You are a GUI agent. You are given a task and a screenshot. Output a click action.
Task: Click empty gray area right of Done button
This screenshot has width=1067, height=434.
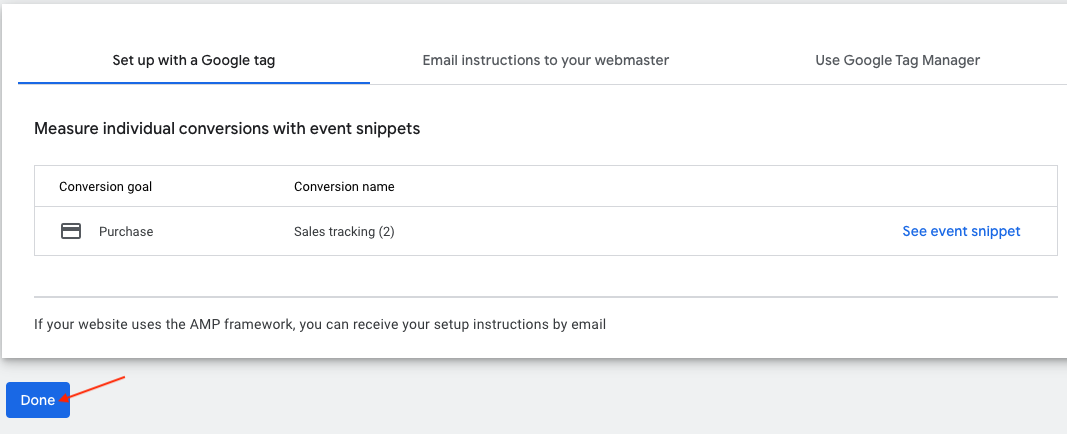coord(544,400)
